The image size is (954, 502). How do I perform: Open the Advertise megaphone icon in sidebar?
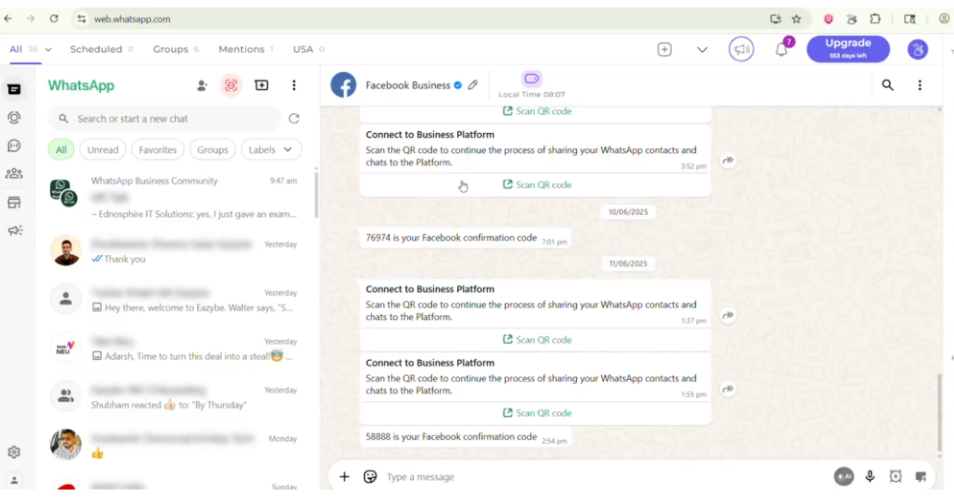(x=14, y=231)
